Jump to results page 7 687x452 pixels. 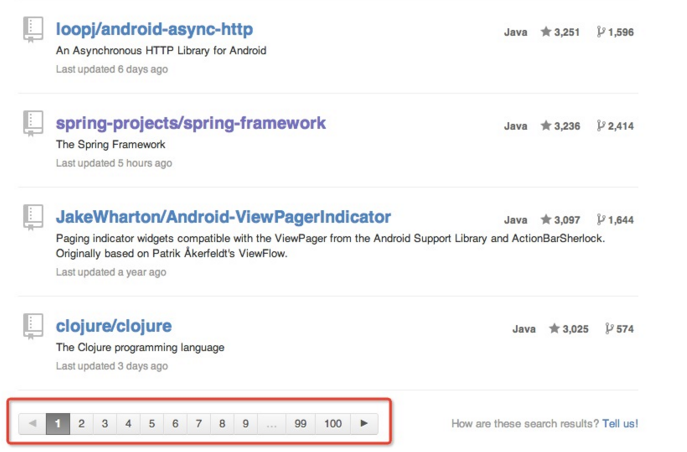[x=198, y=424]
